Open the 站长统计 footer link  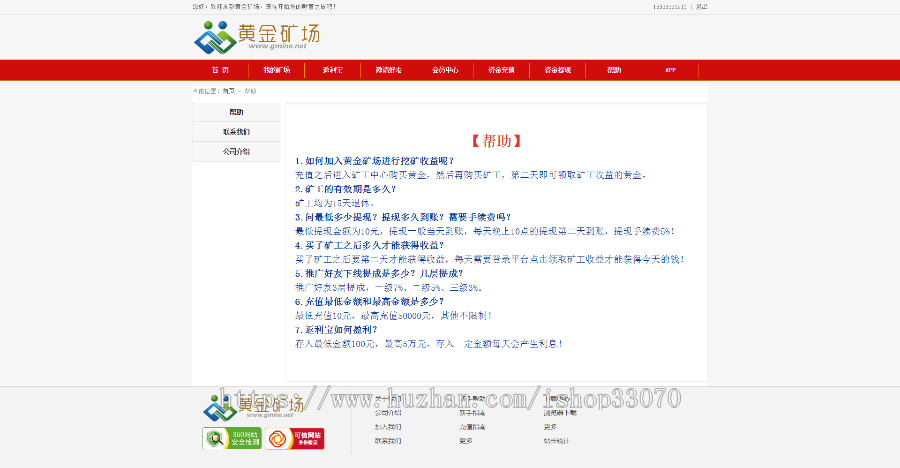557,442
